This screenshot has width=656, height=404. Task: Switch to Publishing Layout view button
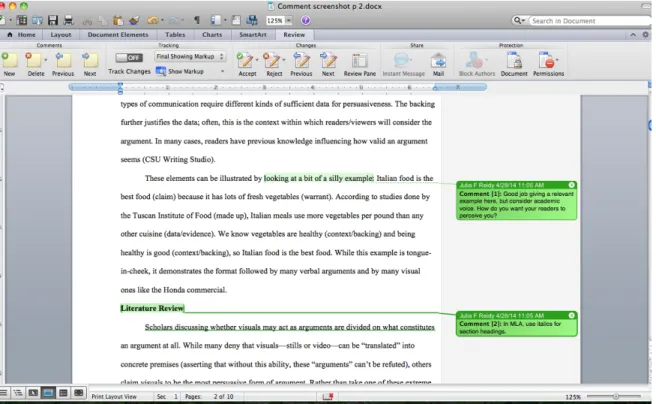[x=33, y=393]
